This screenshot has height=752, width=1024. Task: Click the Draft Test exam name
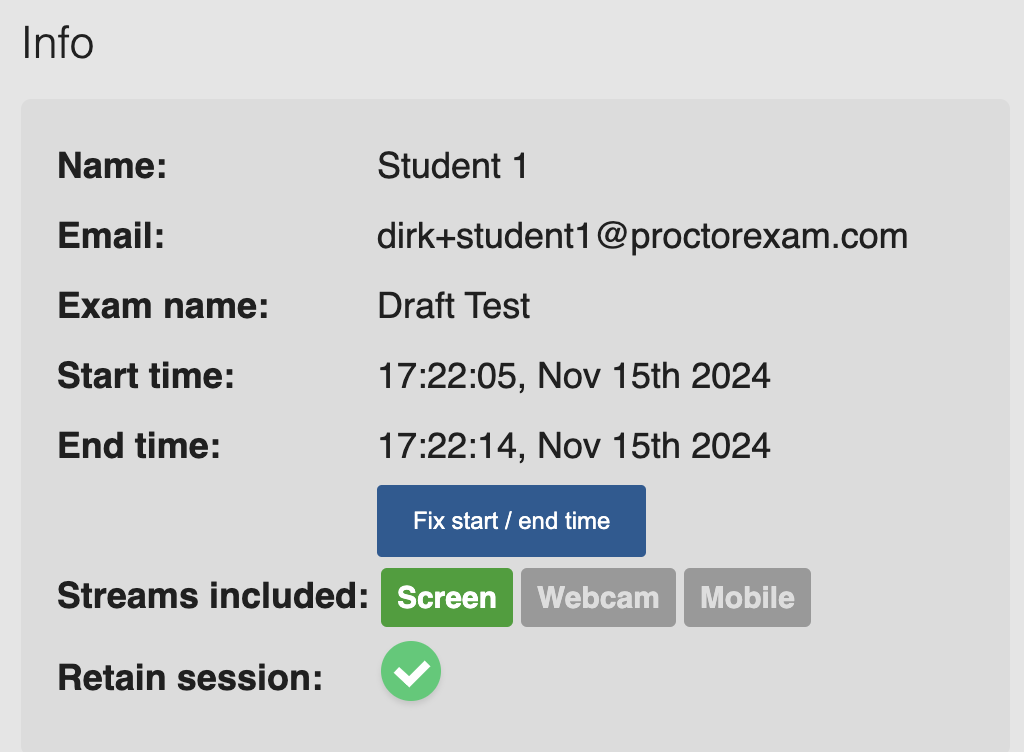454,306
